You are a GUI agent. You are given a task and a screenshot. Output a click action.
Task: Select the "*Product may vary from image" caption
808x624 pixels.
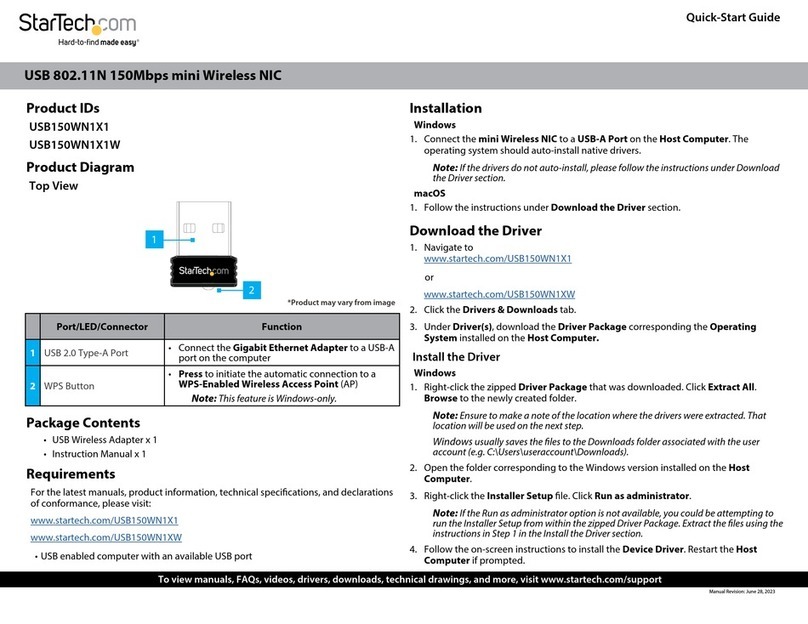(341, 302)
